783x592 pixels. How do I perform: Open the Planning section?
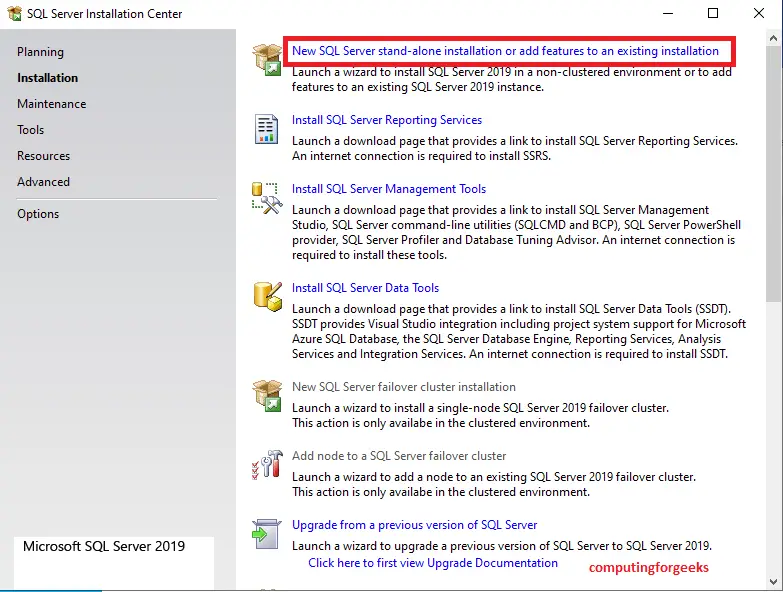(40, 52)
